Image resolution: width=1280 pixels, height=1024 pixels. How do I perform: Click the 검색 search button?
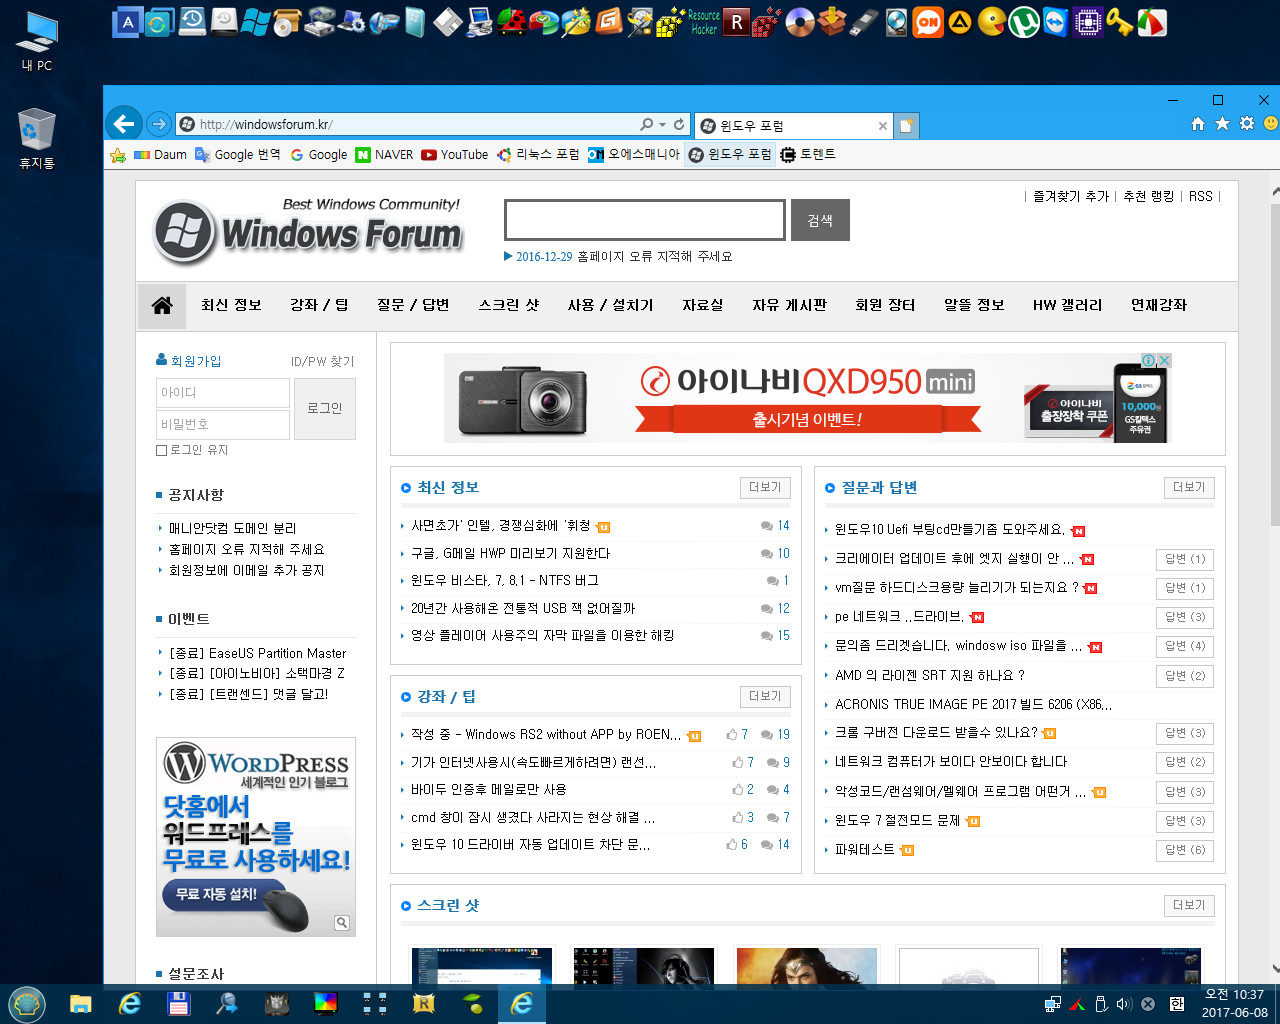(820, 220)
